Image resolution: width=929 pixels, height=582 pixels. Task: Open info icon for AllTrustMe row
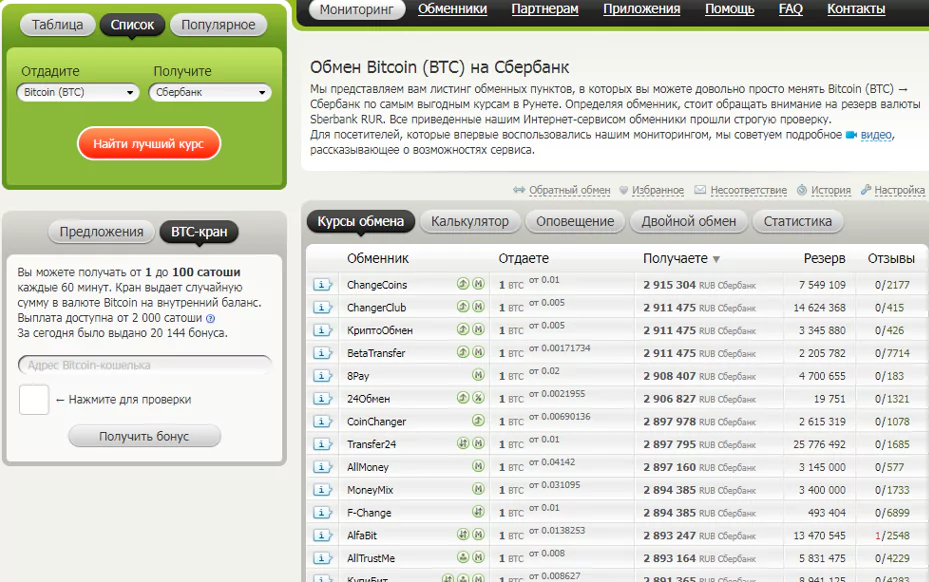click(x=323, y=558)
